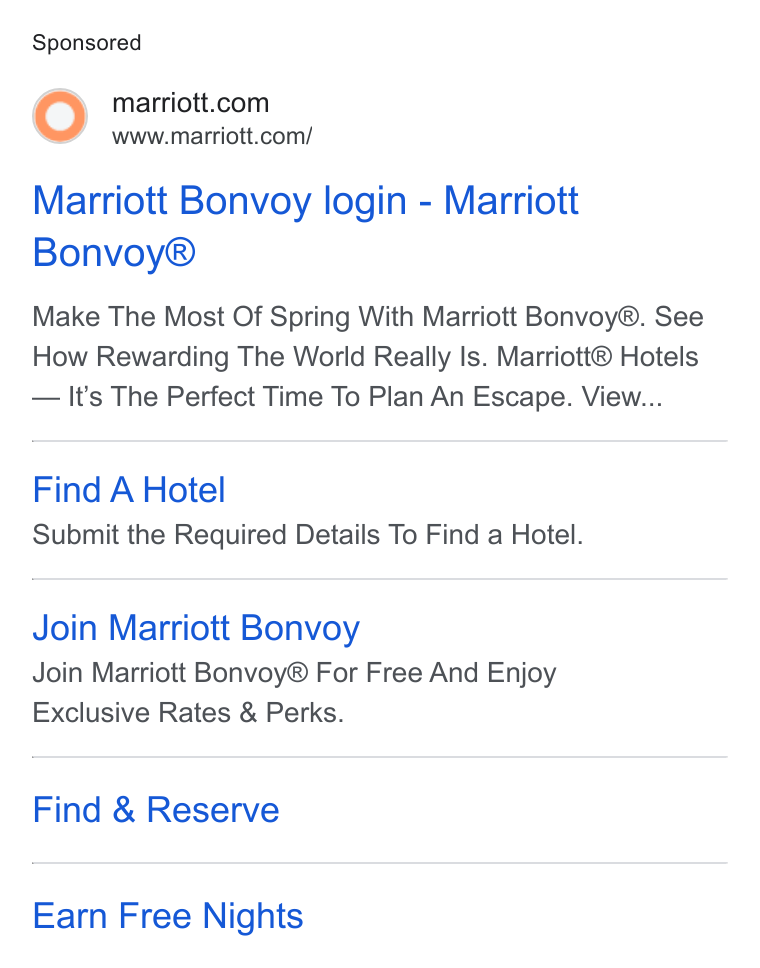Follow the Join Marriott Bonvoy sitelink
This screenshot has height=968, width=760.
[196, 628]
